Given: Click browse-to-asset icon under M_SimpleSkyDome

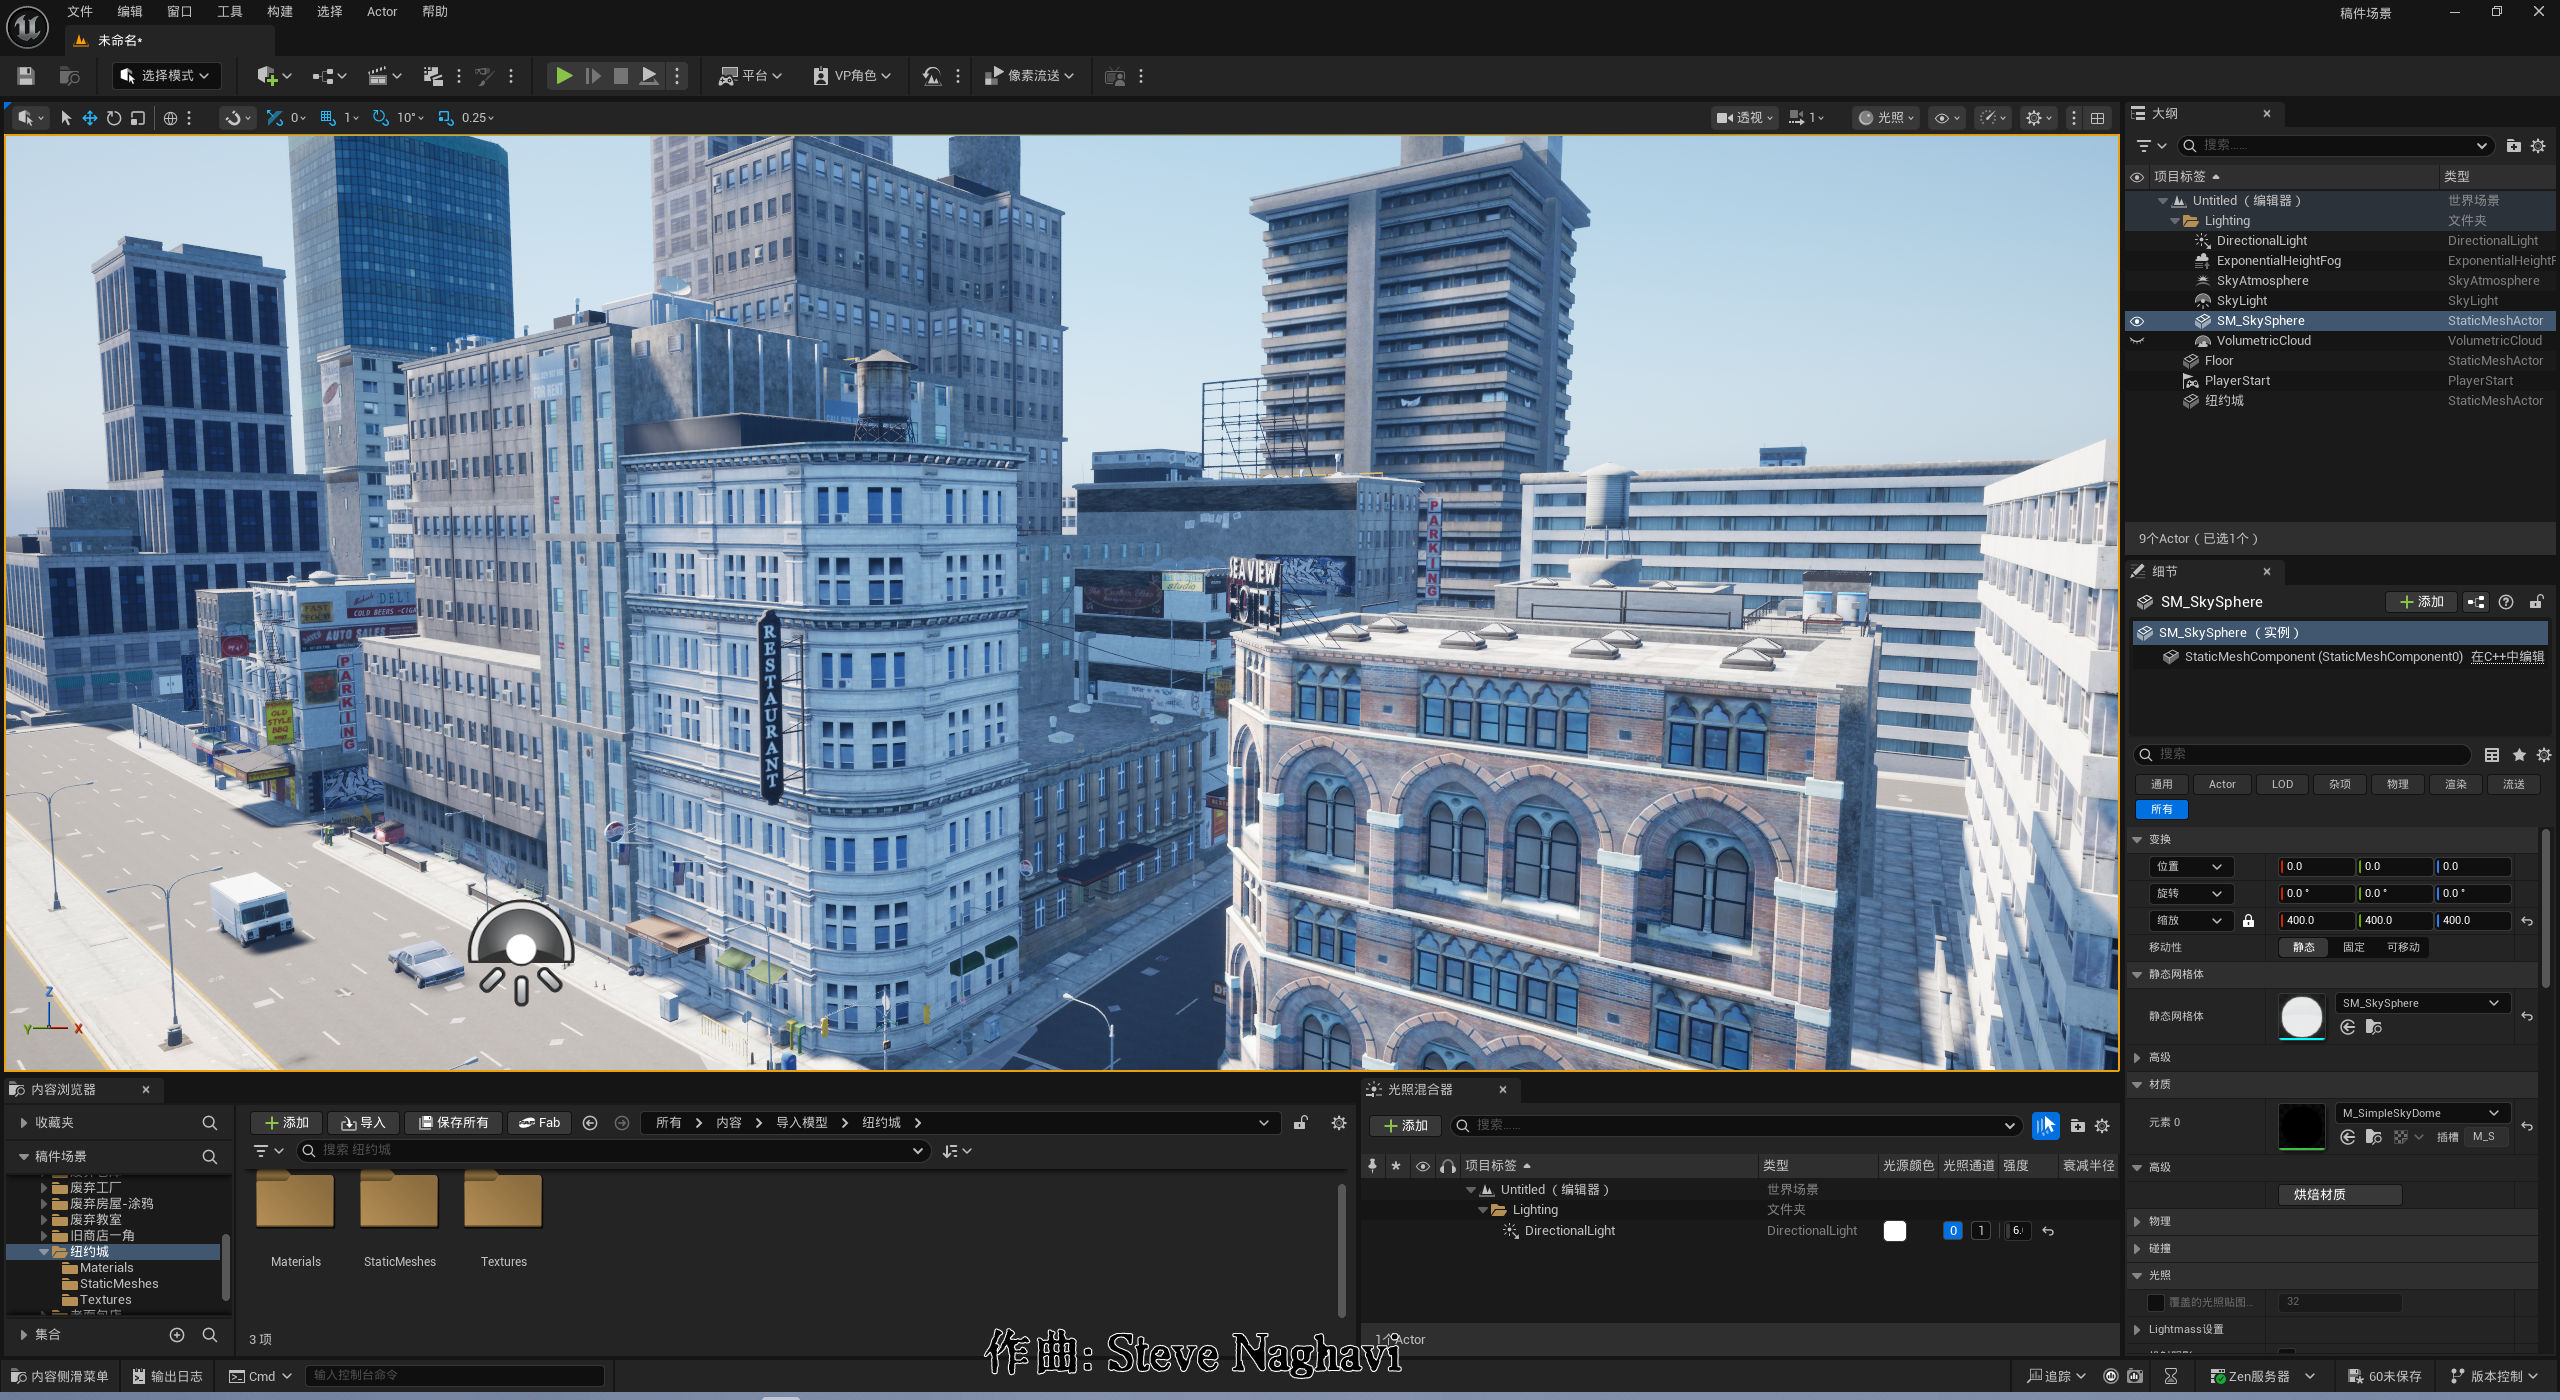Looking at the screenshot, I should pos(2373,1137).
